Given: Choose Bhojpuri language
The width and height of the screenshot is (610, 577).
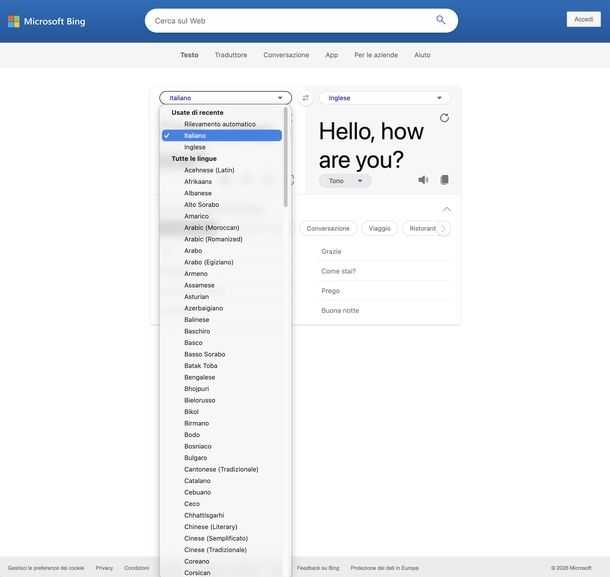Looking at the screenshot, I should click(222, 389).
